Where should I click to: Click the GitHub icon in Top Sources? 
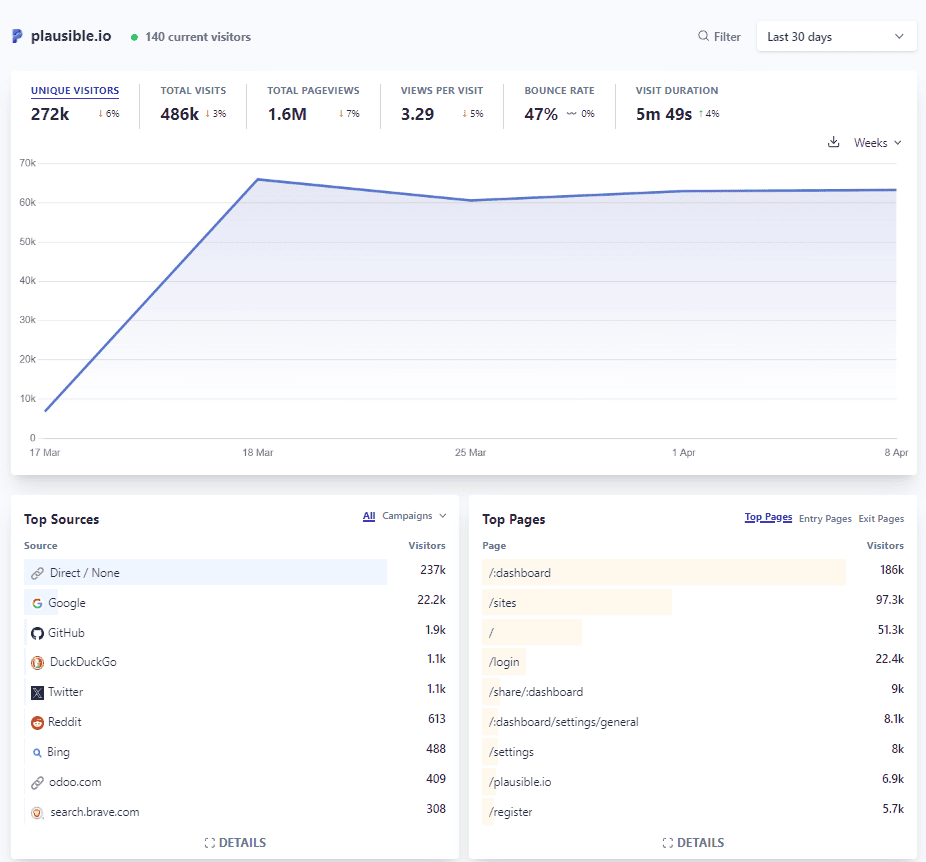click(37, 632)
